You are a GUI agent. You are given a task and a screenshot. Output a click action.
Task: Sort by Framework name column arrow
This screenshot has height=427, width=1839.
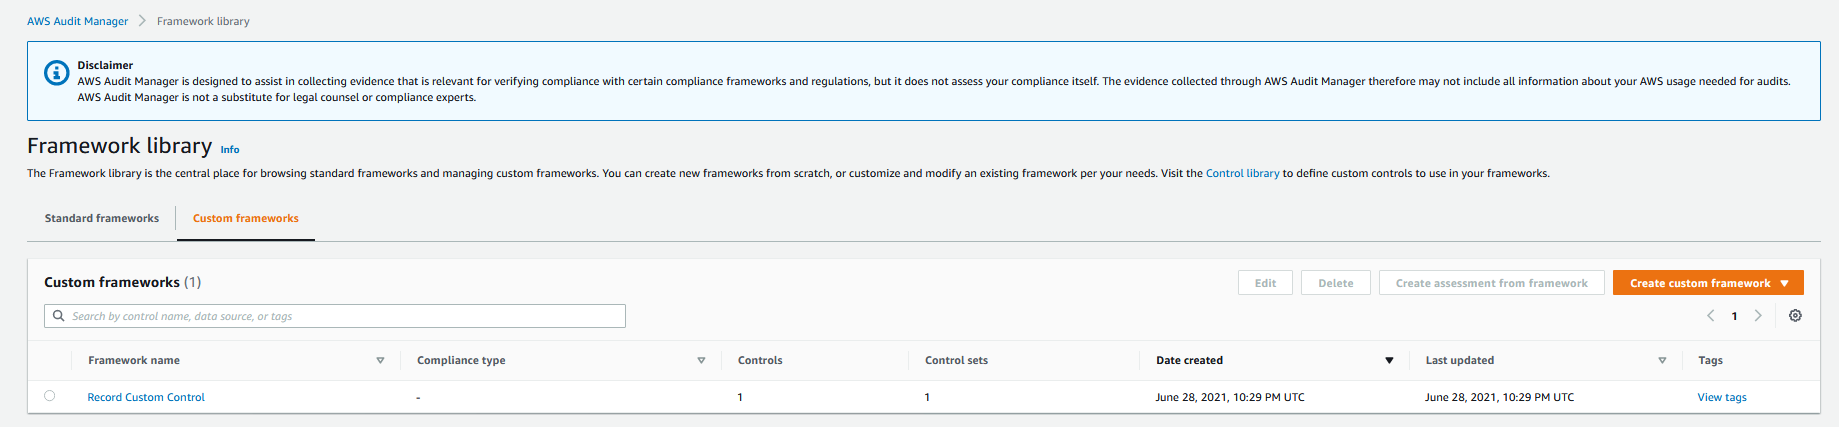click(380, 360)
